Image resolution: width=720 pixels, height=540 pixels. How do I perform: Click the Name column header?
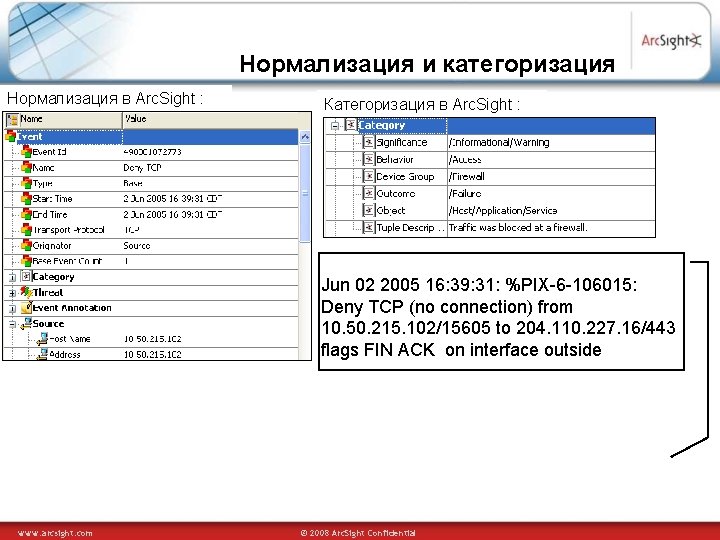(x=64, y=119)
